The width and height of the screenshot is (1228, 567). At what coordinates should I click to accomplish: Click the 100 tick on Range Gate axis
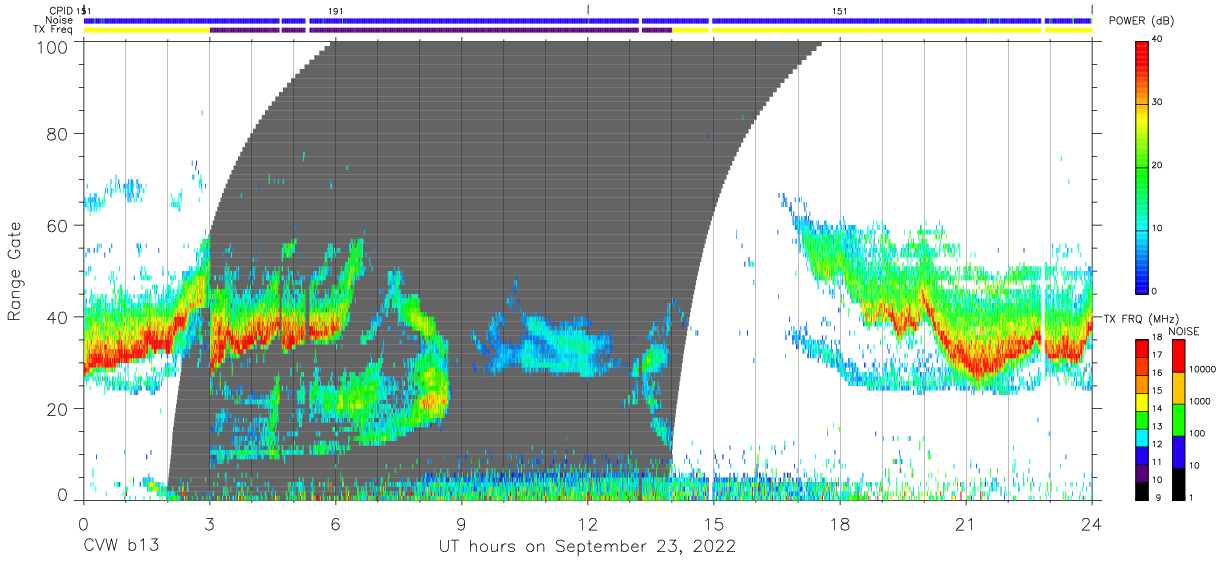point(54,46)
